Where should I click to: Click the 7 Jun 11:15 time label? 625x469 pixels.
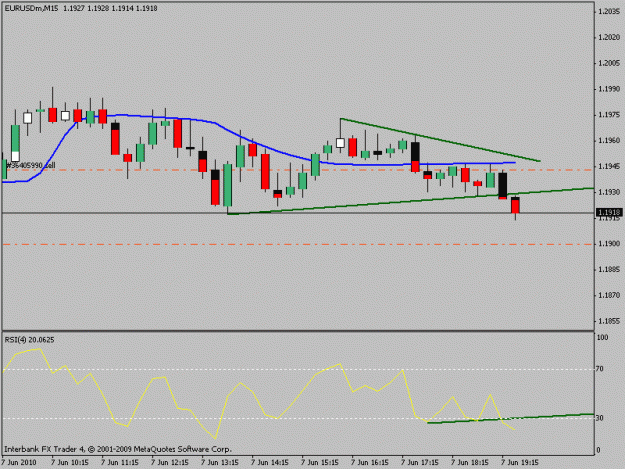[120, 463]
